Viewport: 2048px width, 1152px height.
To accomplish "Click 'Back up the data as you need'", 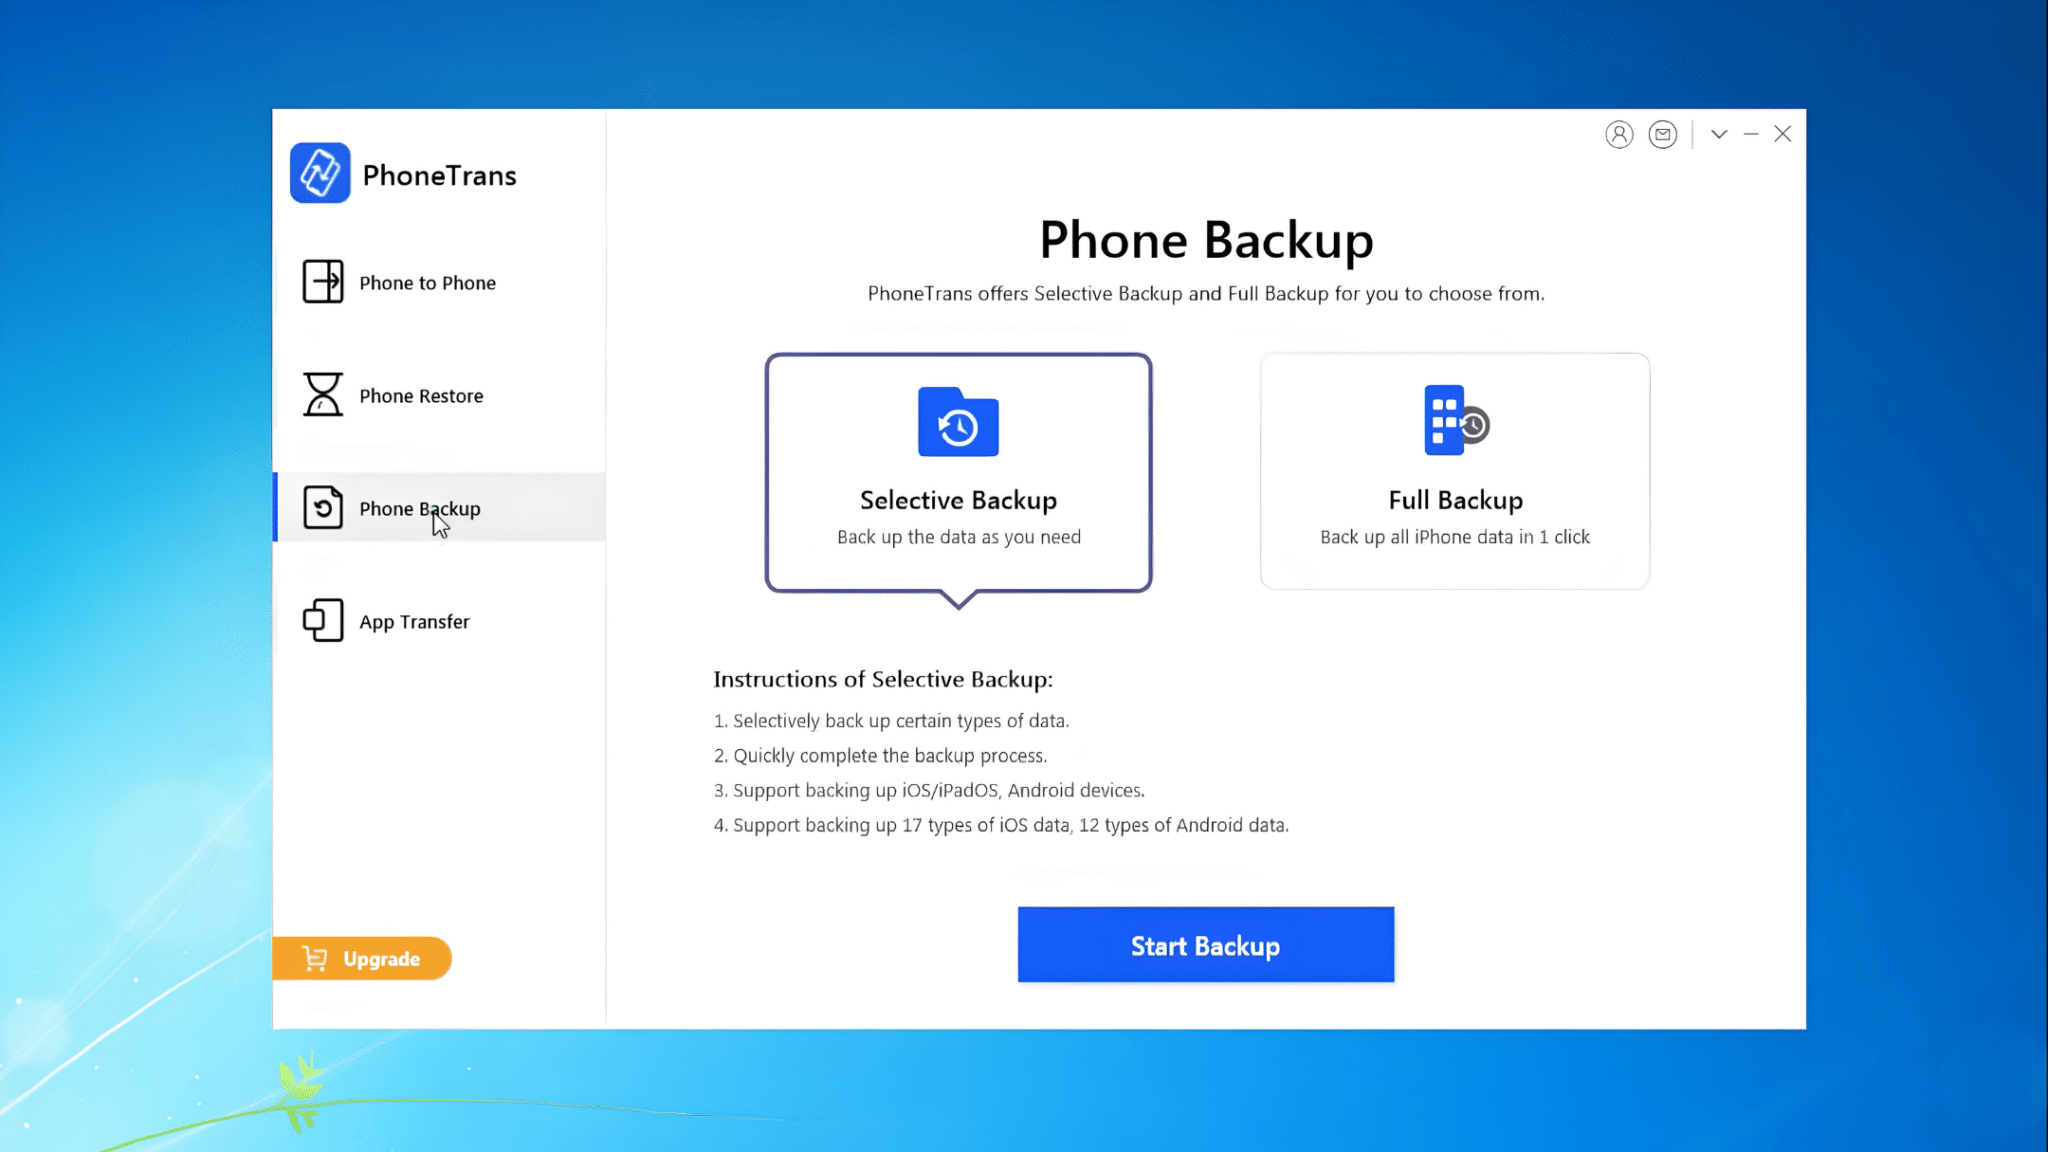I will [x=959, y=537].
